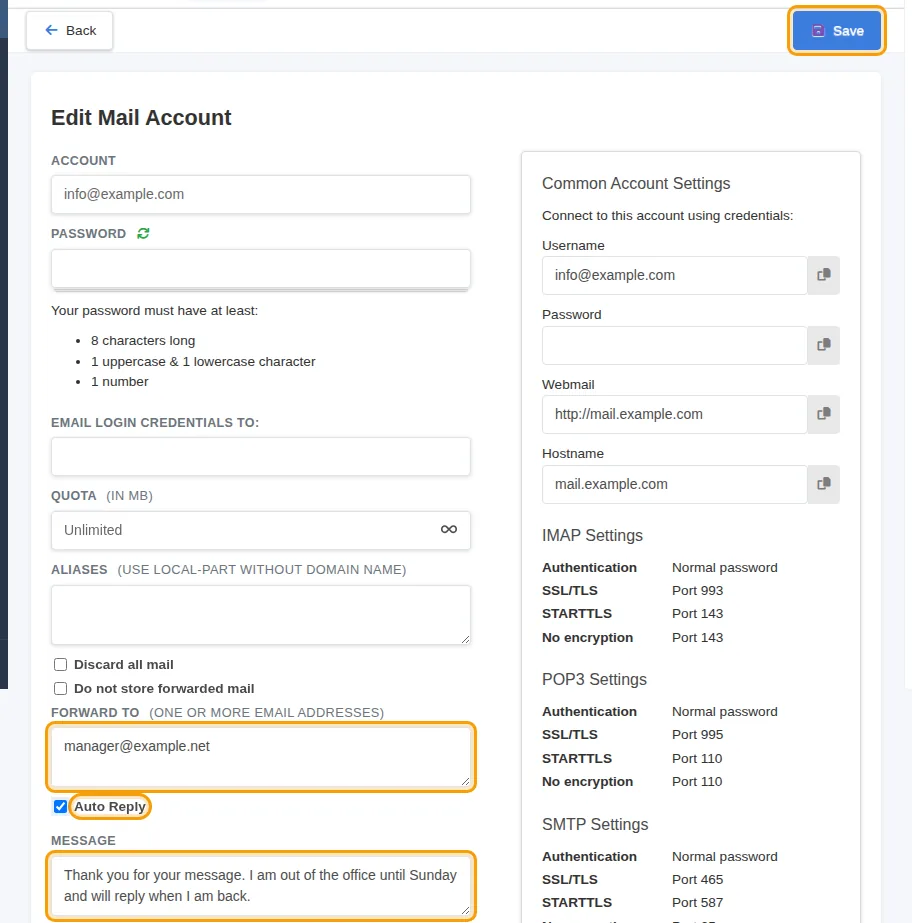Click the Aliases text area

[261, 615]
